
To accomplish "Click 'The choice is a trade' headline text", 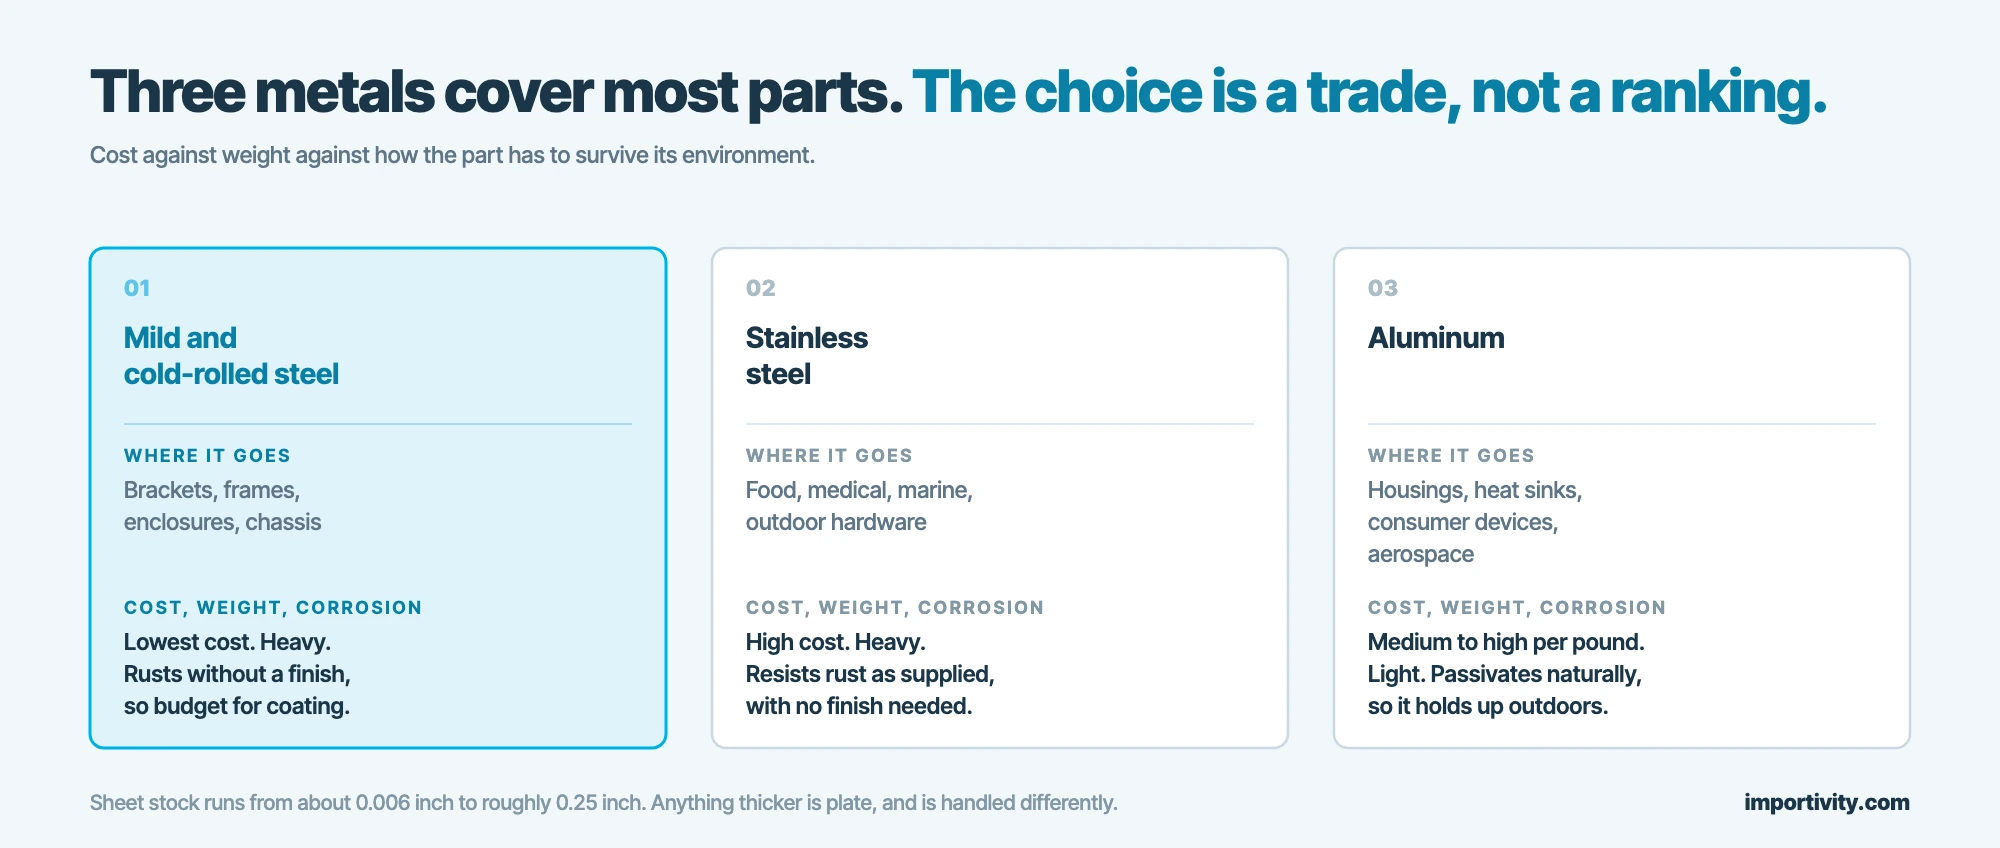I will (1180, 93).
